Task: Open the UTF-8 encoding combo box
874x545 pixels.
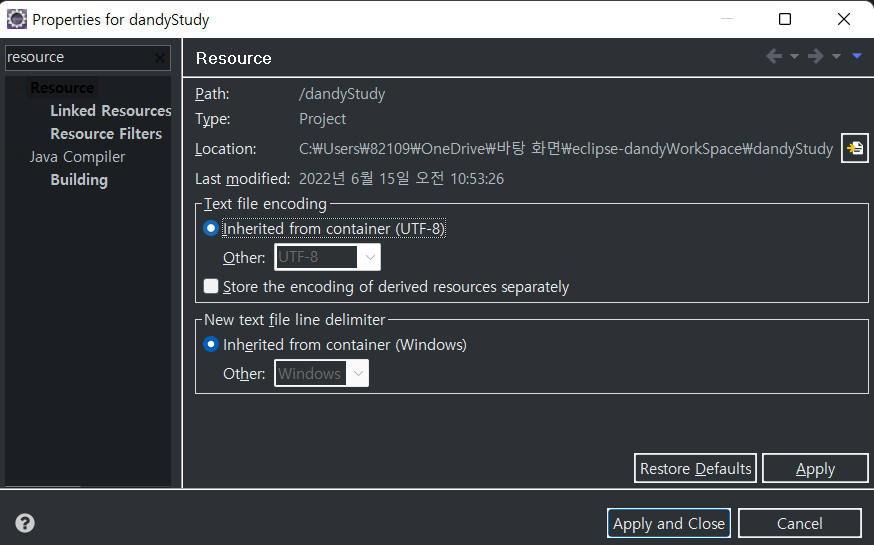Action: click(328, 257)
